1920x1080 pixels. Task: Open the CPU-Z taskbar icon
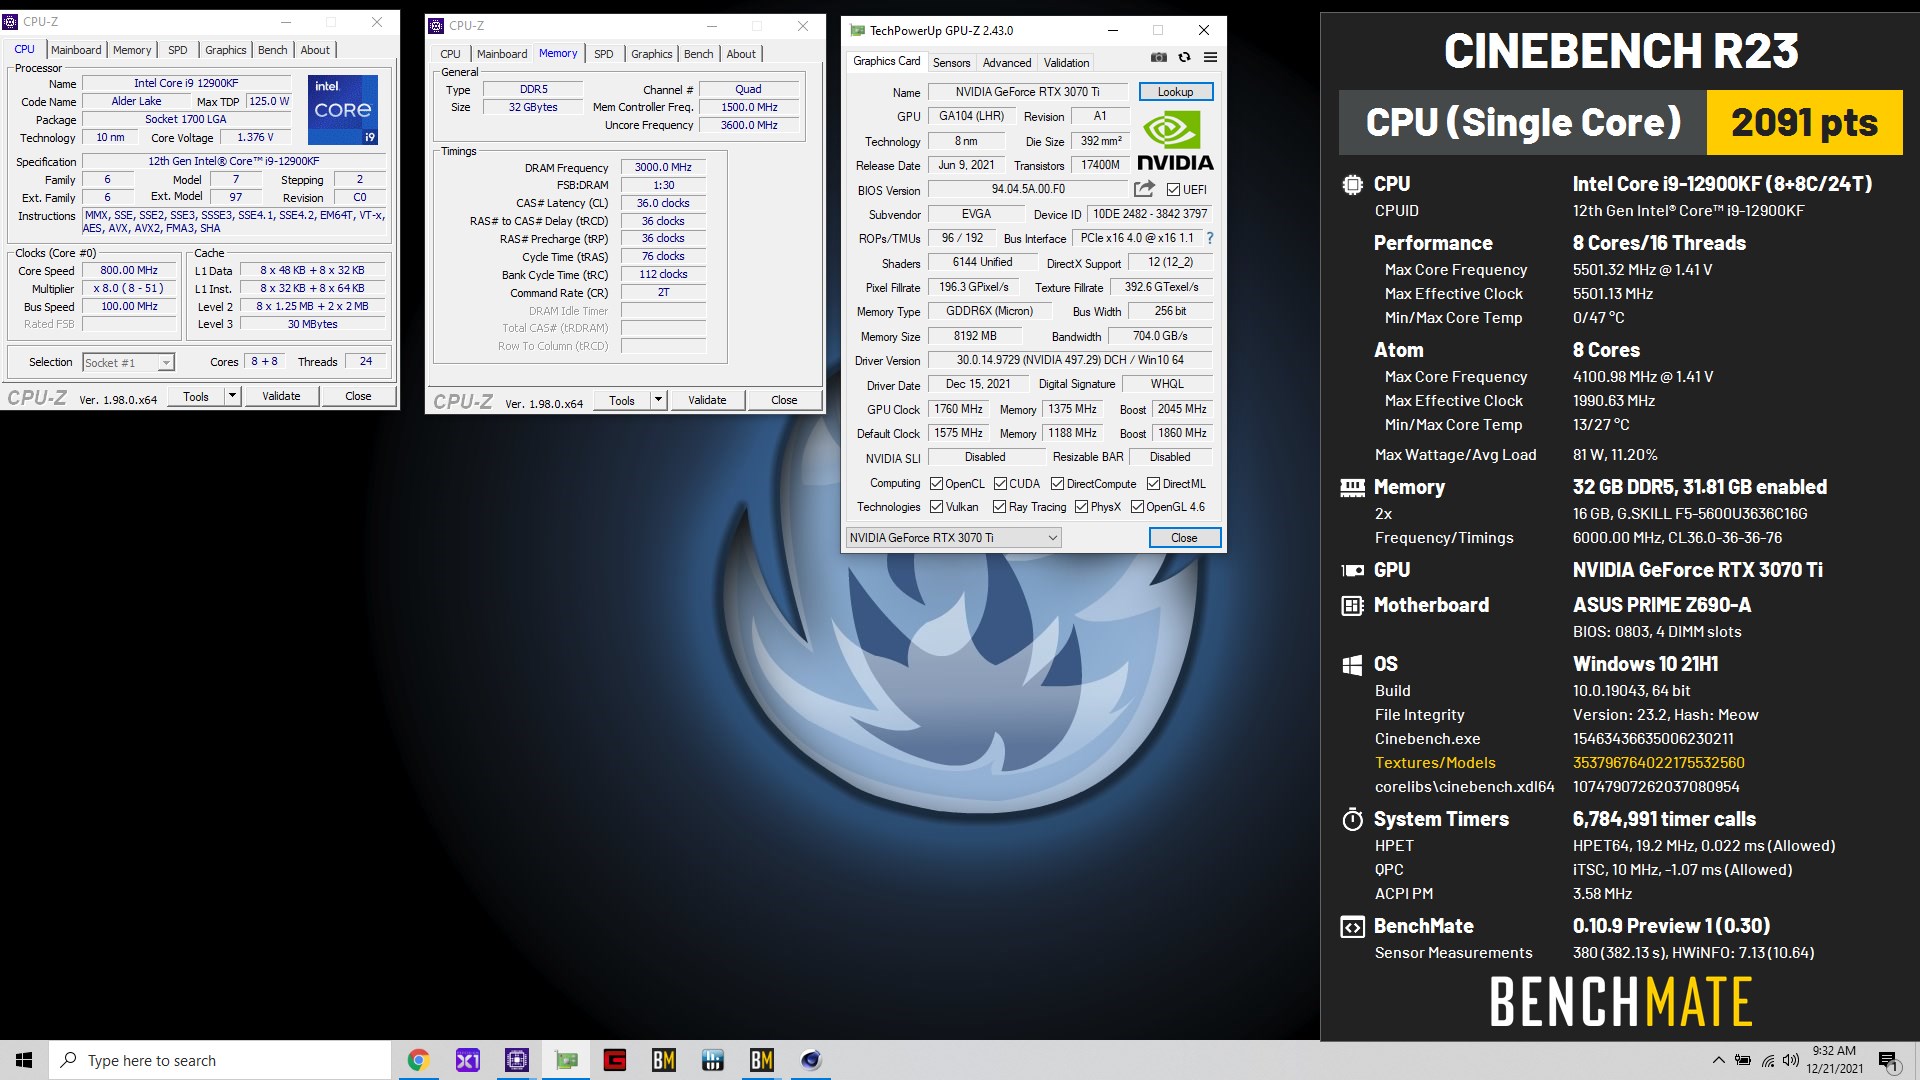(x=516, y=1060)
